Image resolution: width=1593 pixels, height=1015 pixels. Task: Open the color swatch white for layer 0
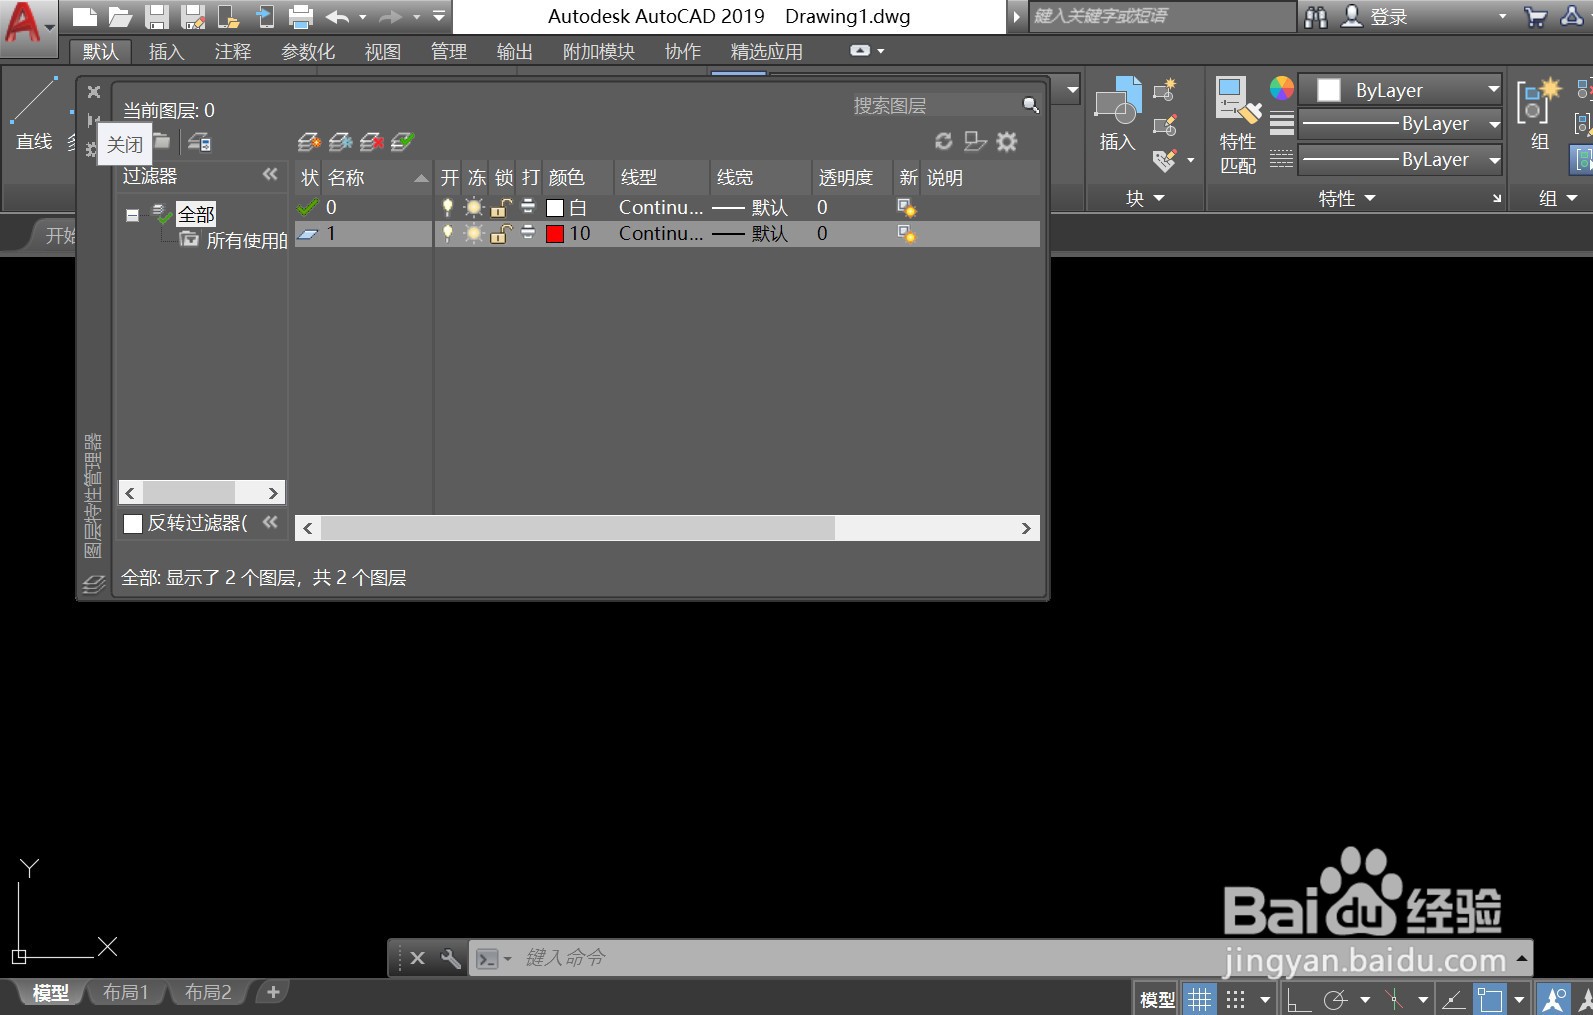coord(555,208)
